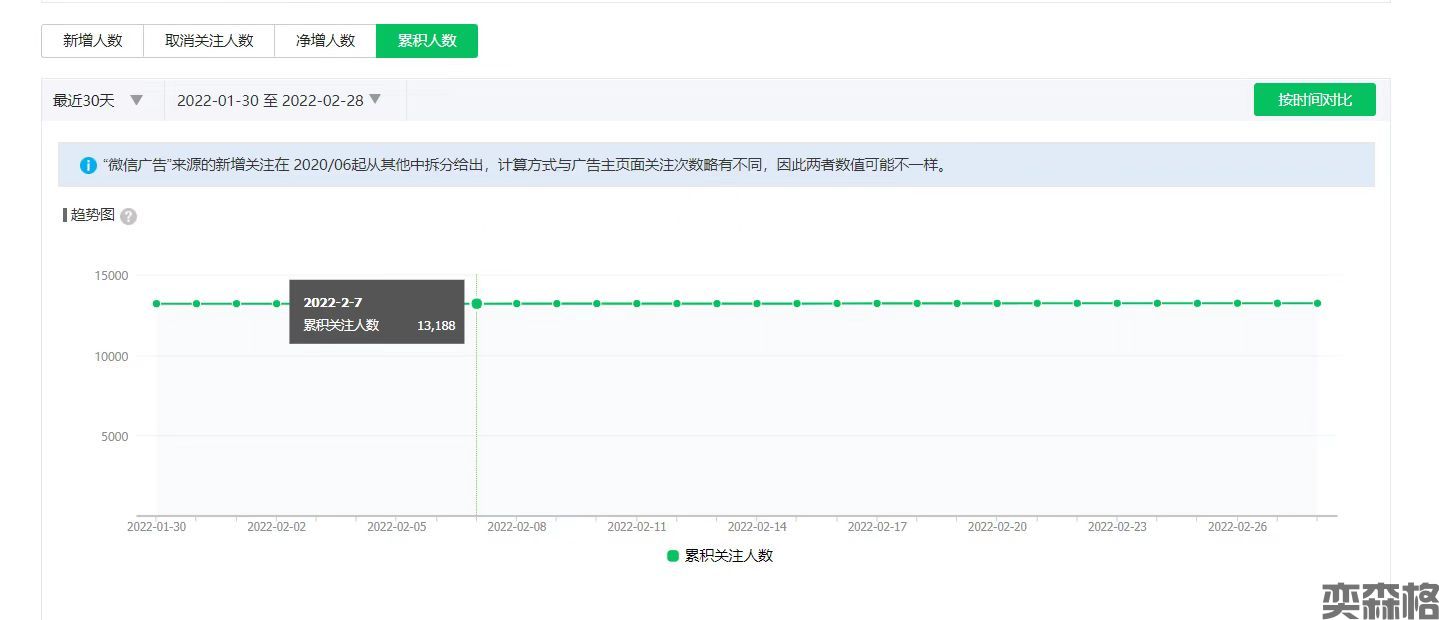Click the help question mark beside 趋势图
This screenshot has width=1439, height=620.
point(128,217)
